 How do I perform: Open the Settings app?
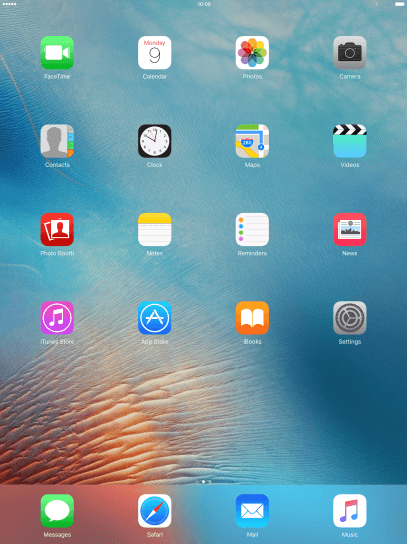point(350,318)
